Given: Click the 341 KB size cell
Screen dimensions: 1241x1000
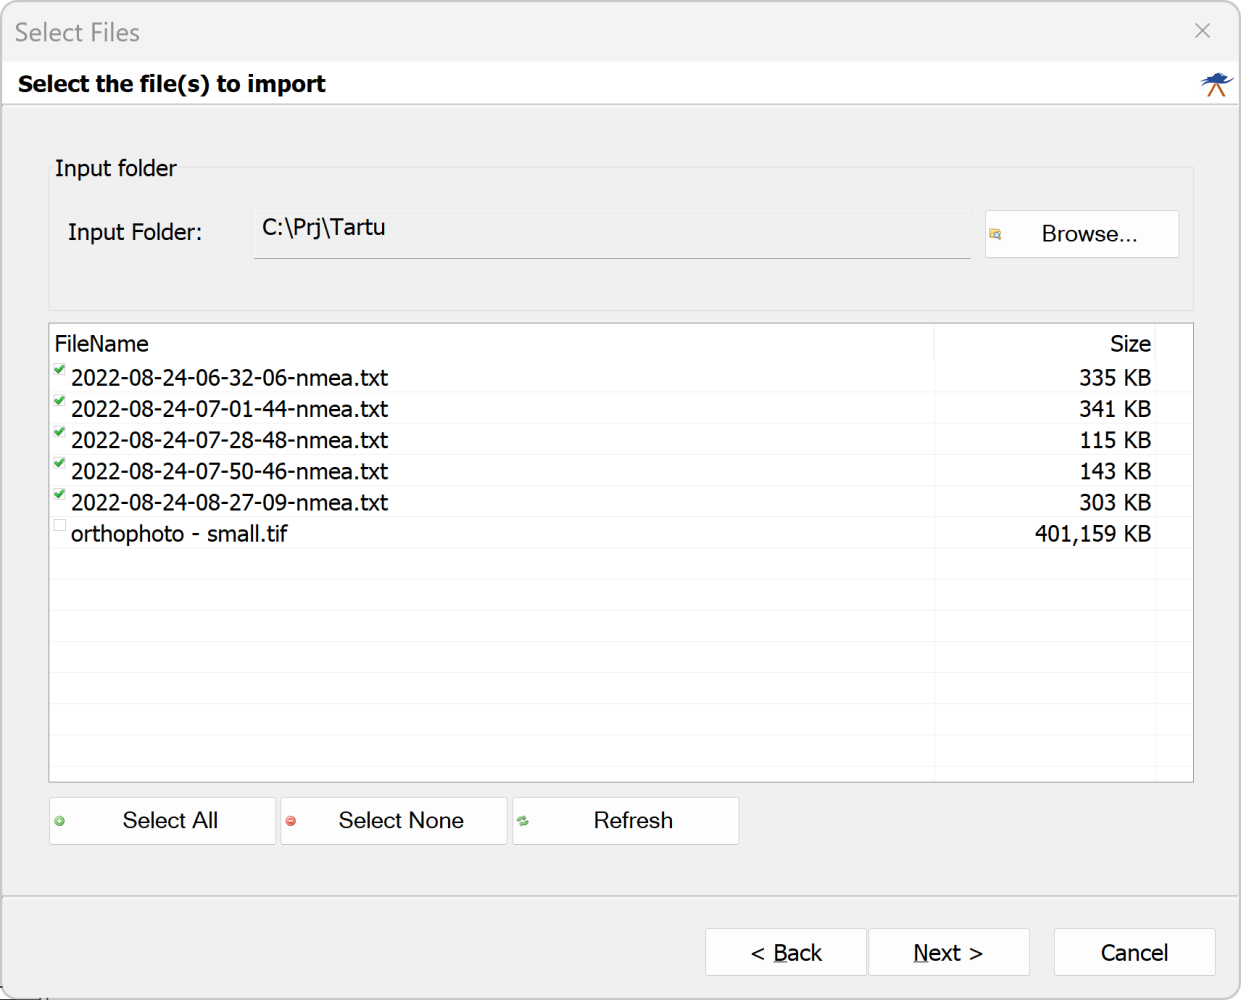Looking at the screenshot, I should point(1115,409).
